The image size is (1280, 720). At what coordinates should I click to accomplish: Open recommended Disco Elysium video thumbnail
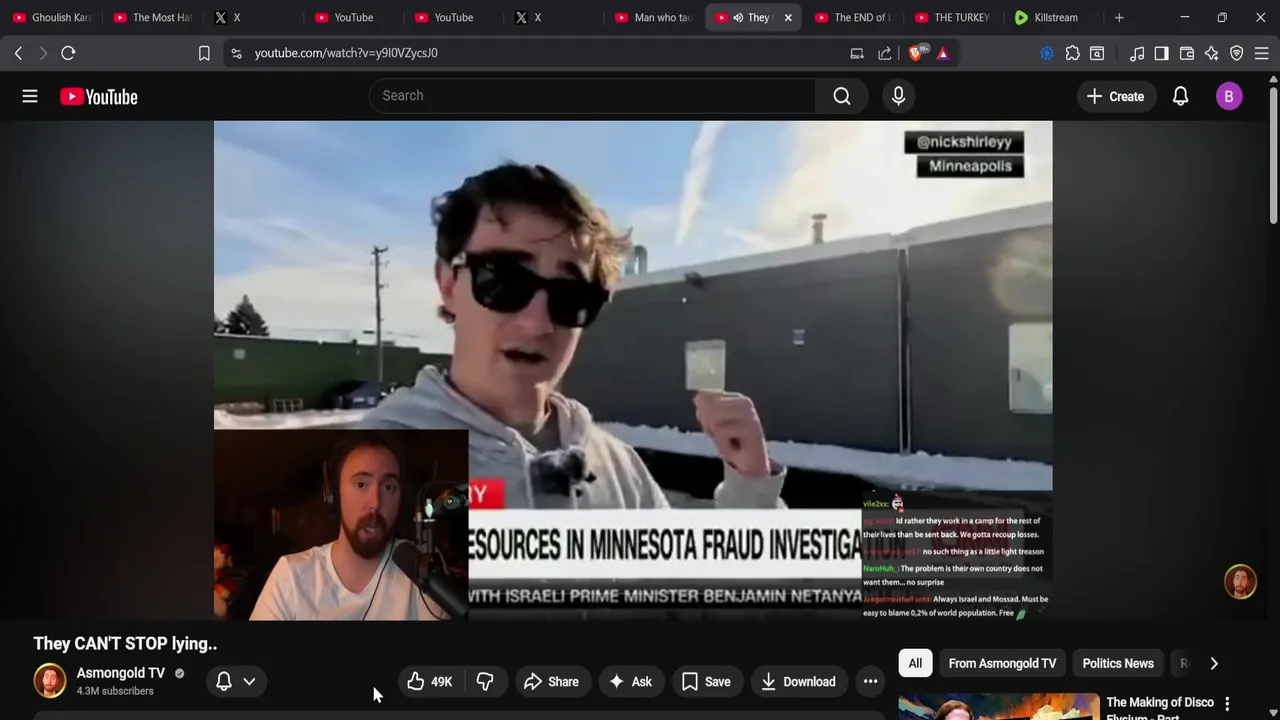(x=999, y=707)
